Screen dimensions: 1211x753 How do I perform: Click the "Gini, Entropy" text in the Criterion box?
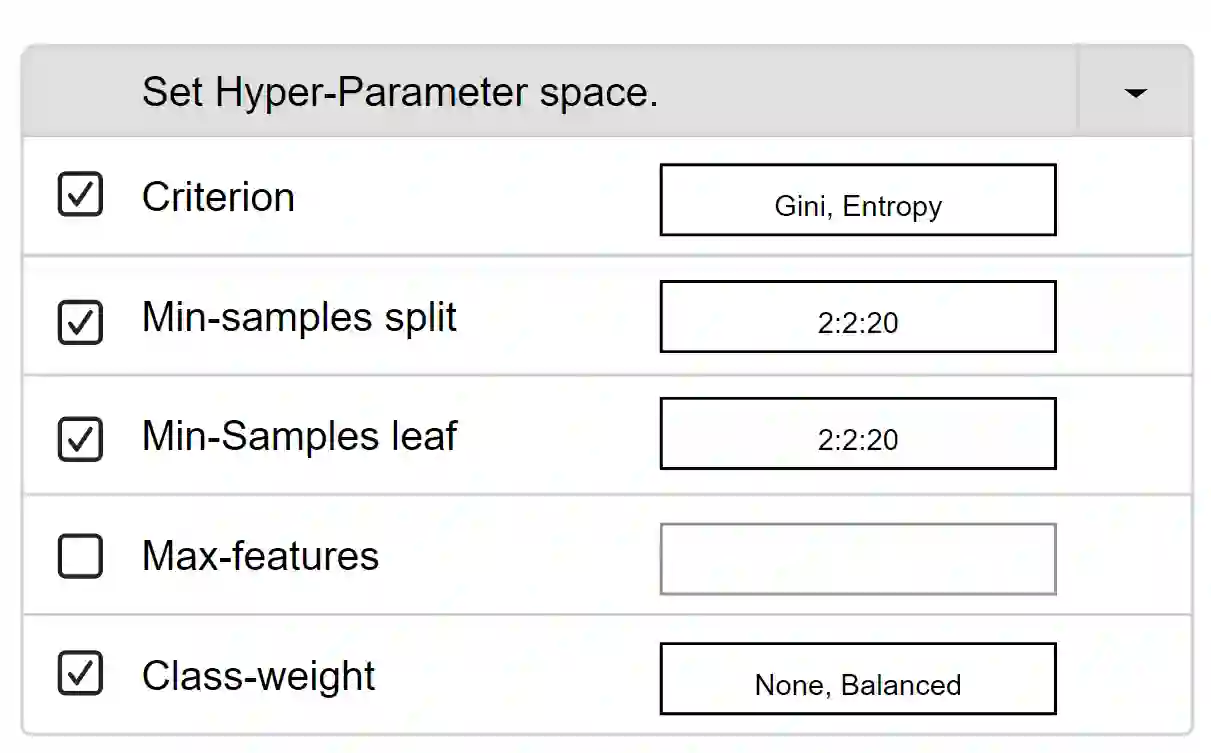click(858, 207)
